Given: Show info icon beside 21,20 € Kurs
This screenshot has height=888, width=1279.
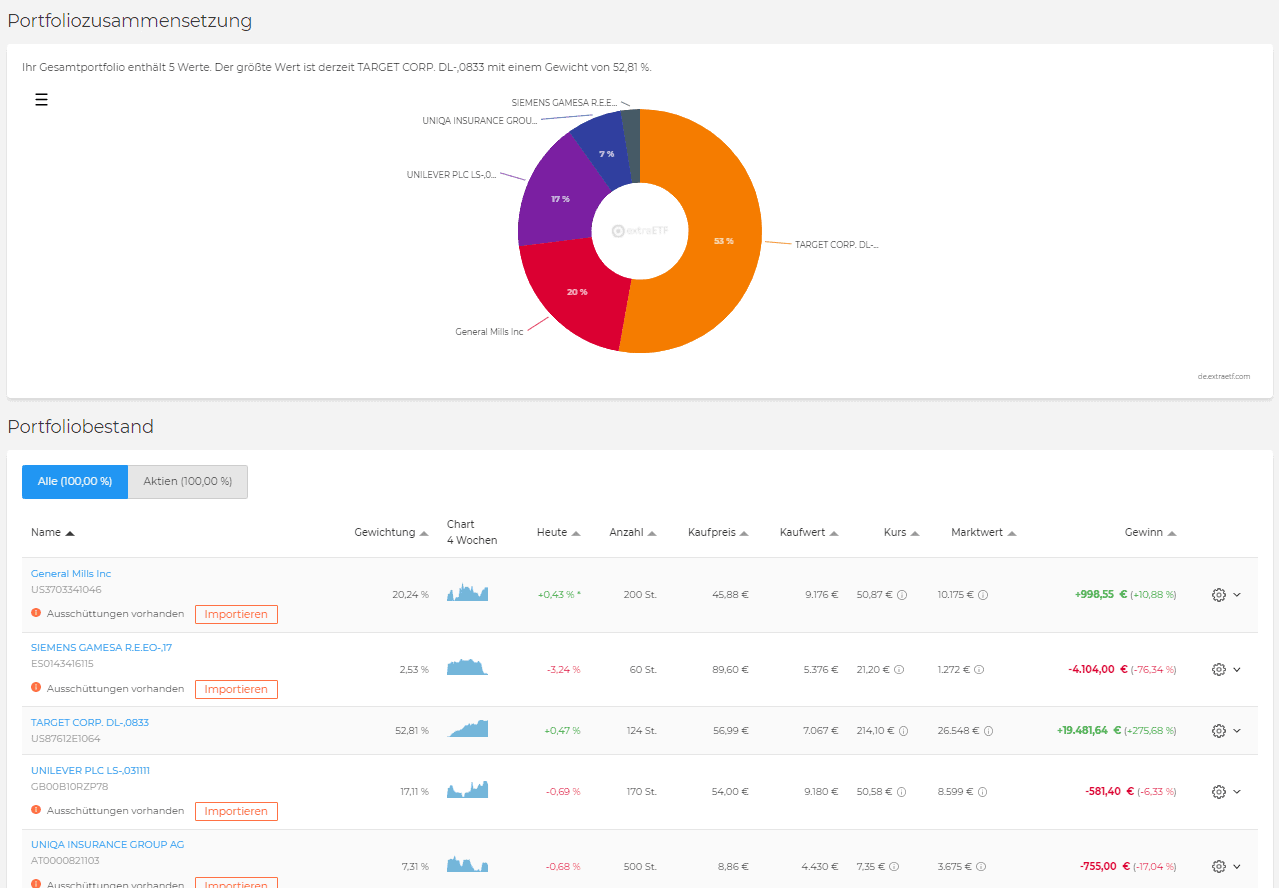Looking at the screenshot, I should (898, 669).
